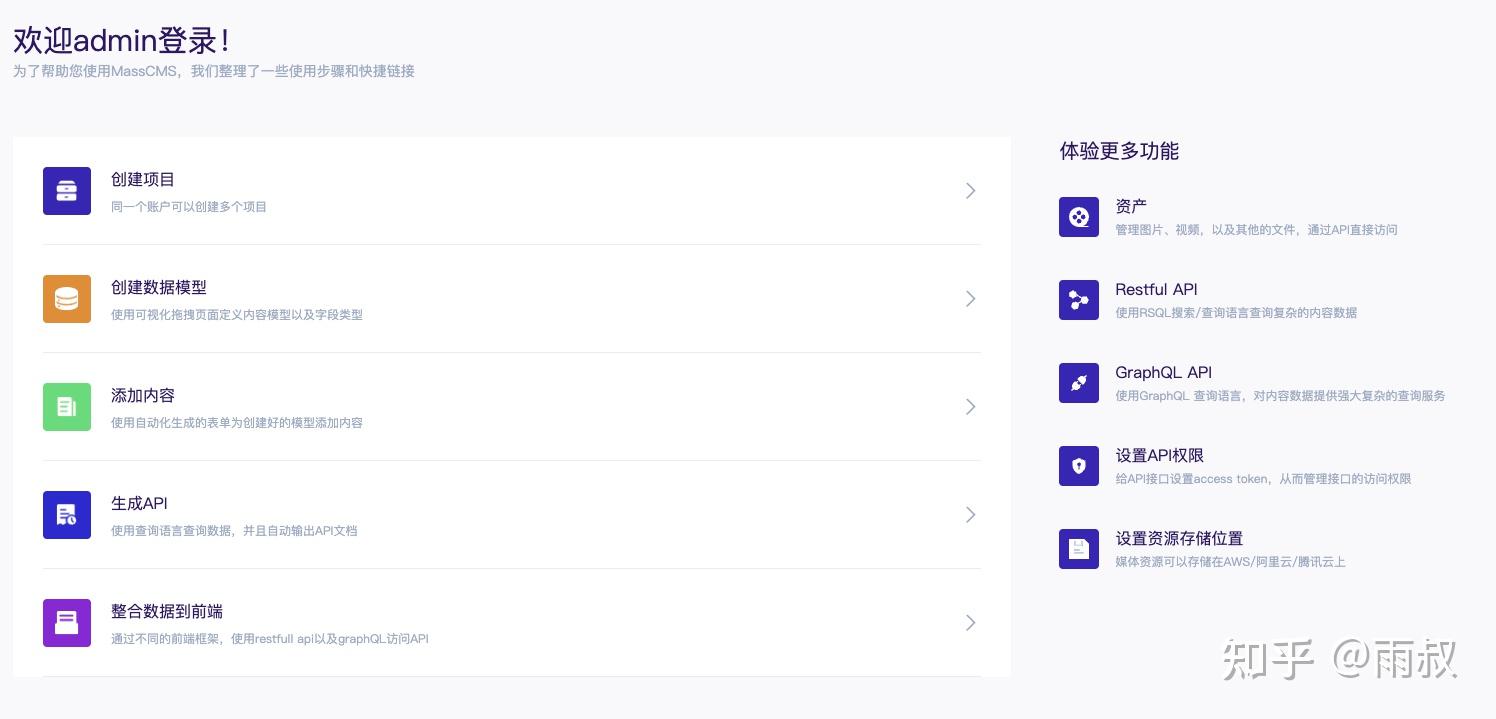Click the purple 整合数据到前端 icon
The image size is (1496, 719).
click(67, 623)
